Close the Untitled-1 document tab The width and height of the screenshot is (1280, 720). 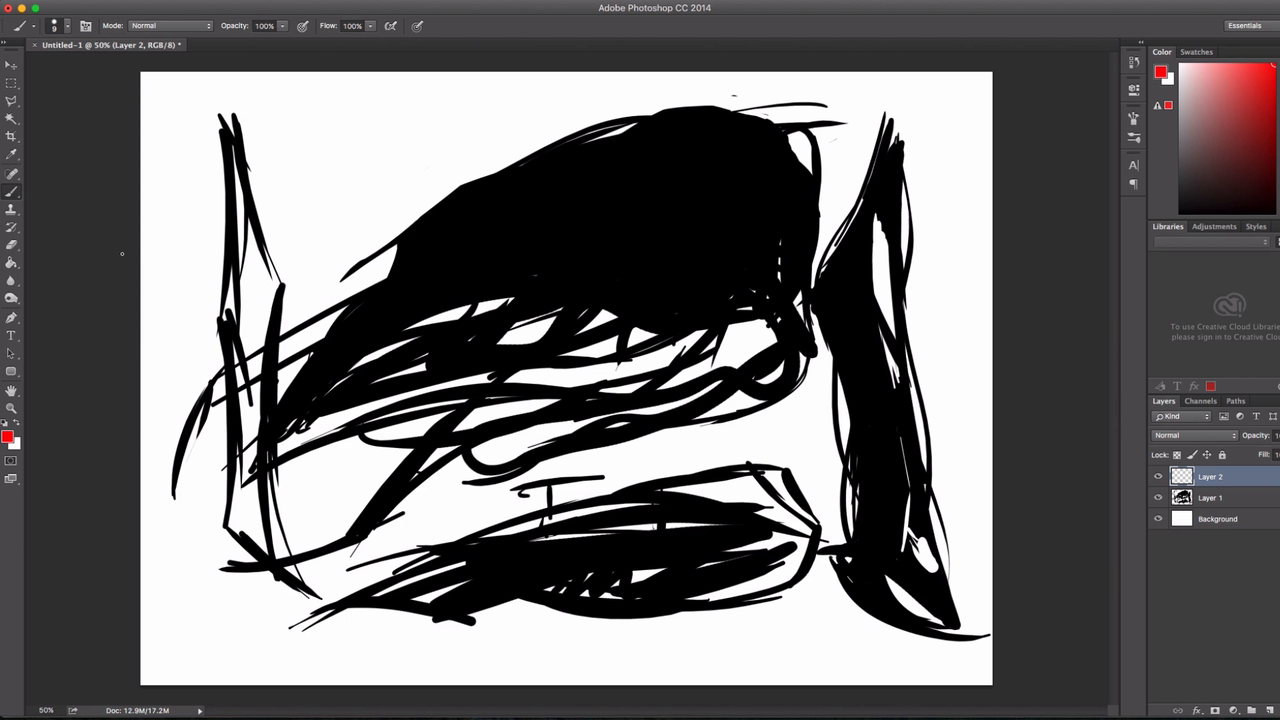pyautogui.click(x=35, y=45)
